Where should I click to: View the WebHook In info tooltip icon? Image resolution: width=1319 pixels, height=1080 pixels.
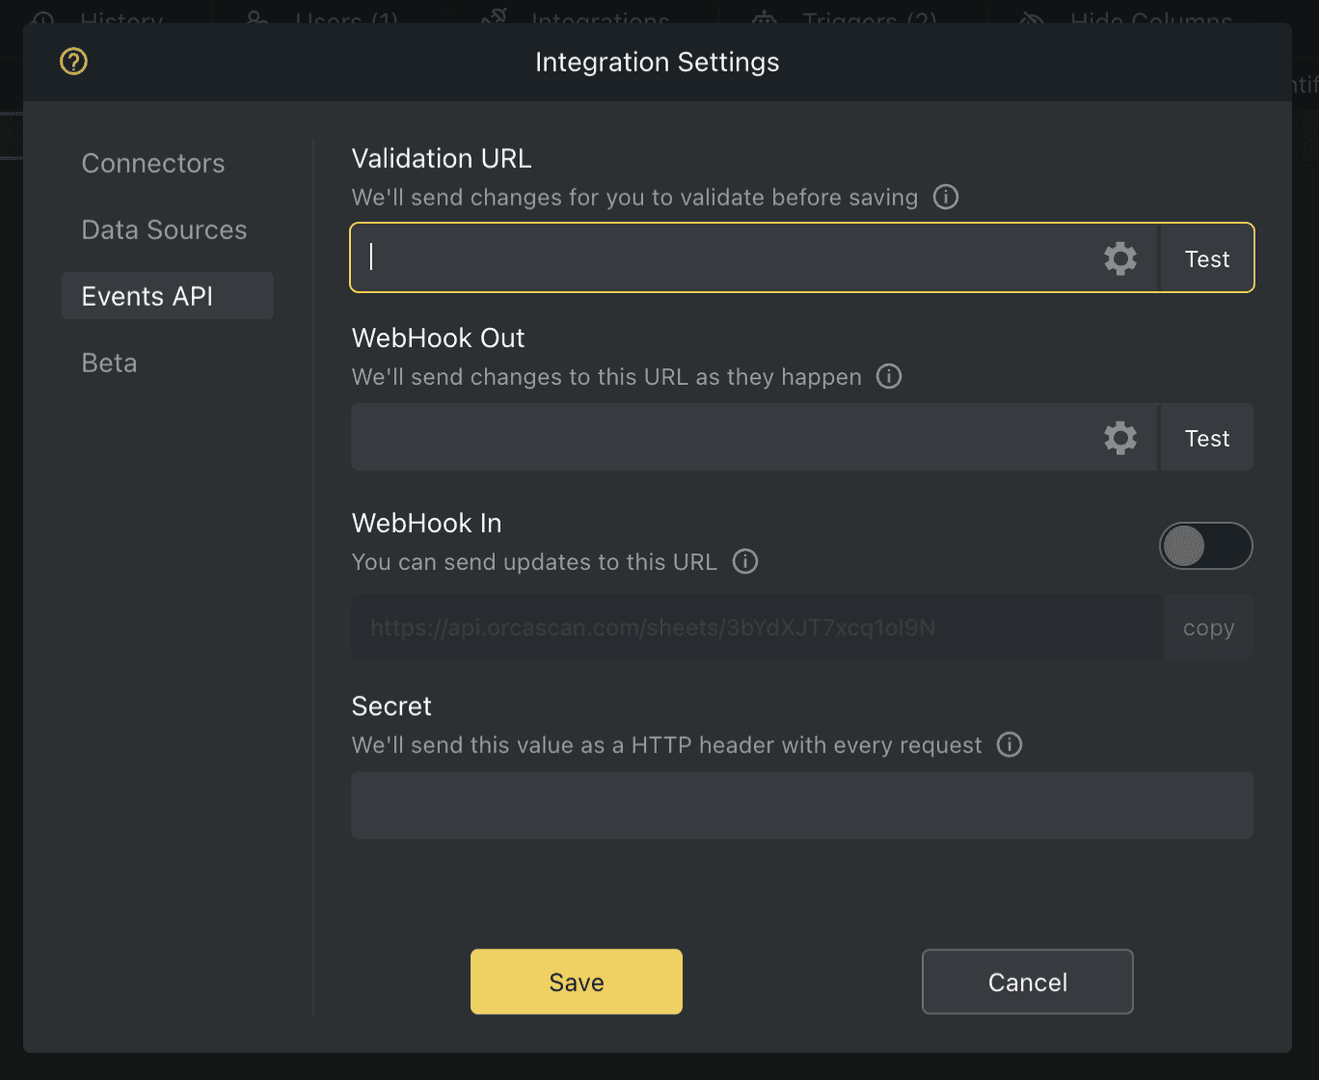(x=744, y=561)
